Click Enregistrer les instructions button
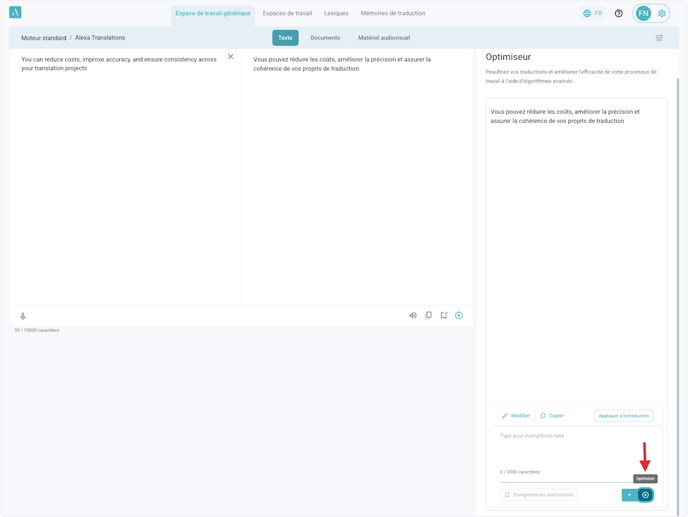 tap(539, 495)
